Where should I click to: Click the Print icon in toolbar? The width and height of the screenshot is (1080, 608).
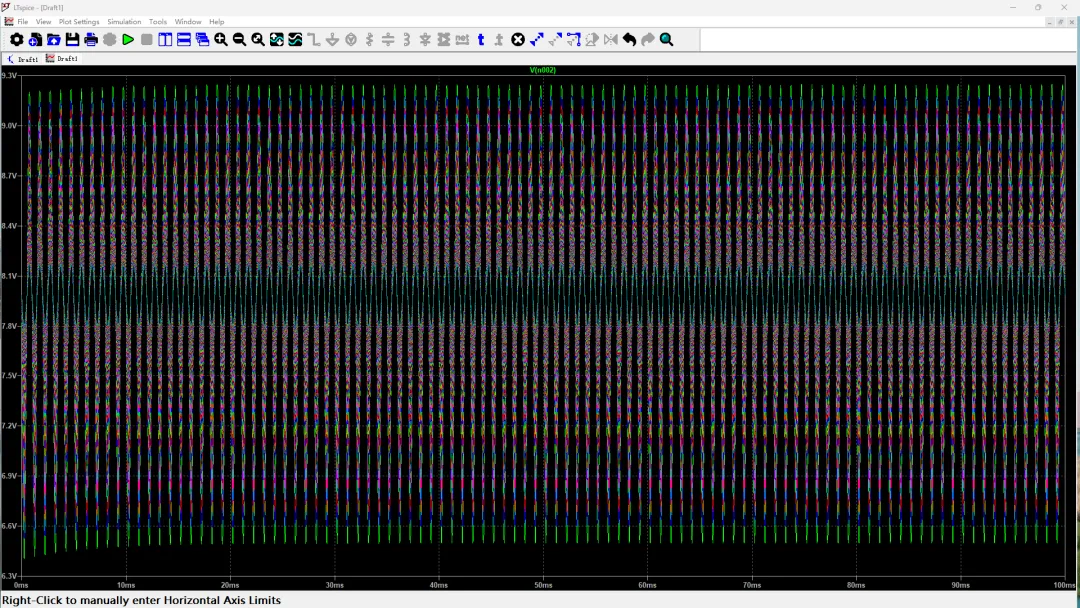tap(91, 40)
